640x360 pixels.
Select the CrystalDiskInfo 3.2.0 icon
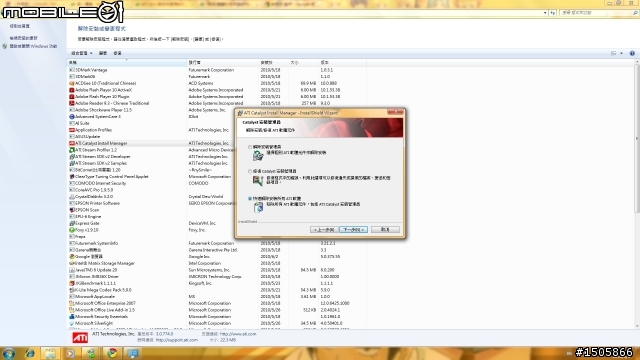(71, 197)
